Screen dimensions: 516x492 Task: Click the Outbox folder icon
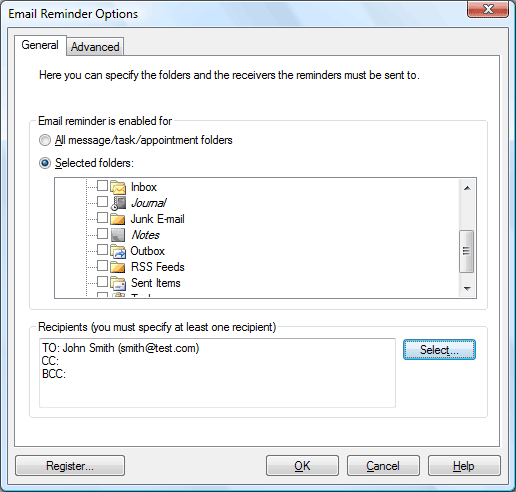point(118,251)
